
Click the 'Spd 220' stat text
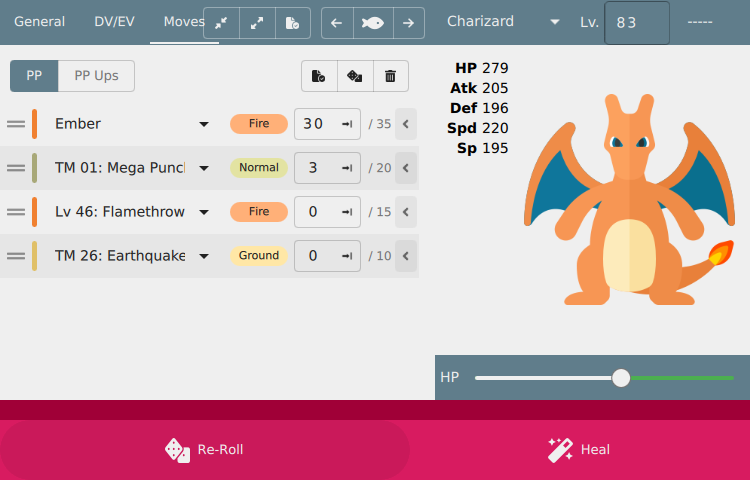coord(477,128)
